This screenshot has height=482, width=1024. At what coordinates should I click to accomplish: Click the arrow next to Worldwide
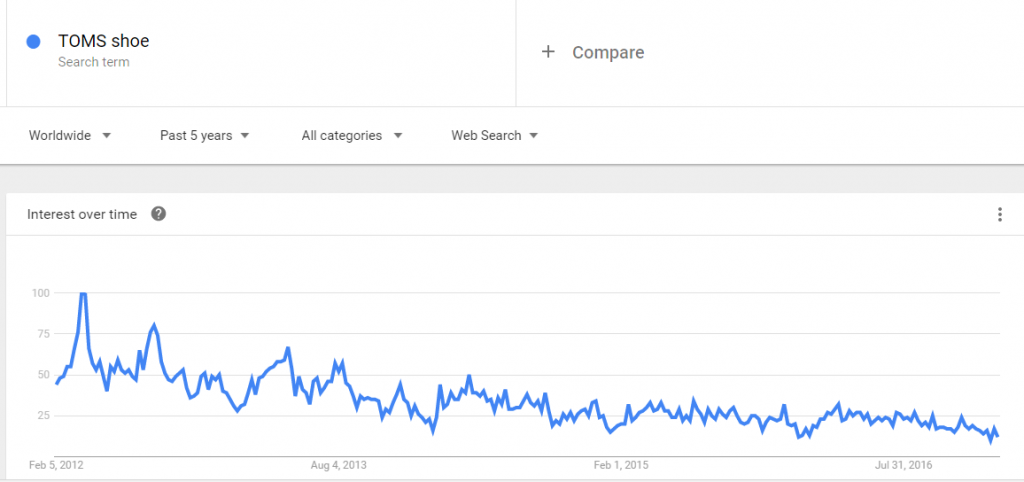click(x=107, y=136)
